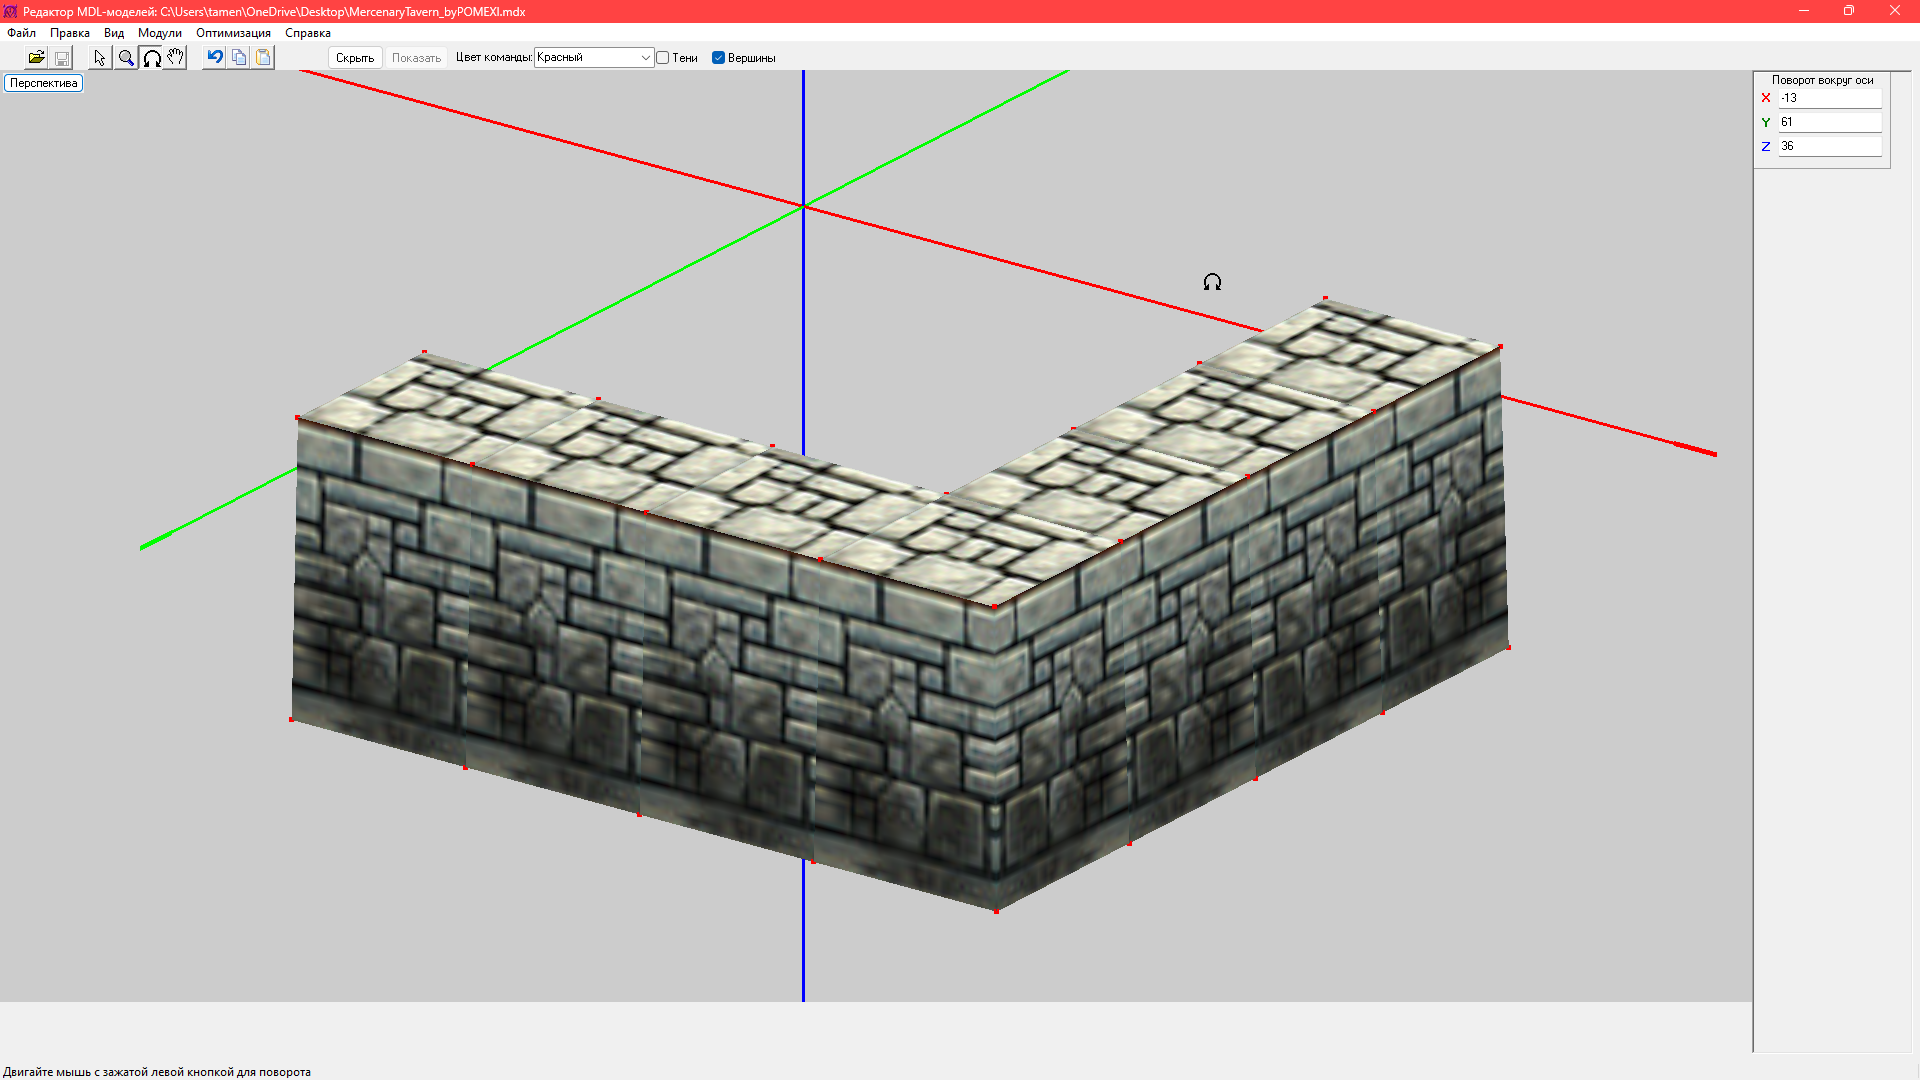Viewport: 1920px width, 1080px height.
Task: Select the hand pan tool
Action: [176, 58]
